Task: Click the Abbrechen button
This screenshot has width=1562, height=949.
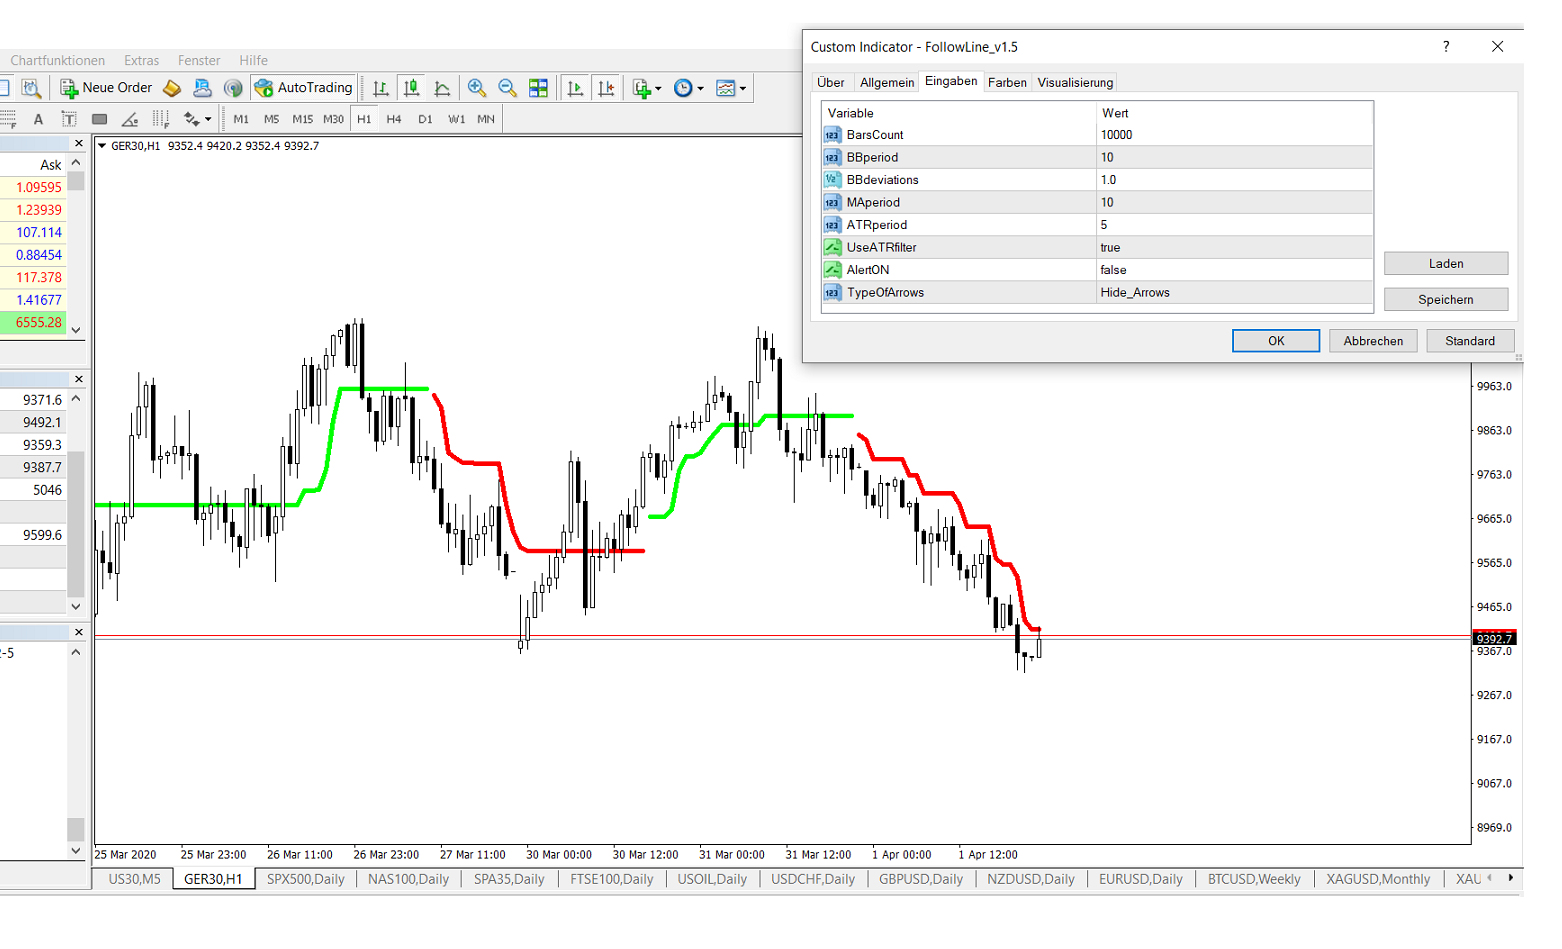Action: click(x=1373, y=341)
